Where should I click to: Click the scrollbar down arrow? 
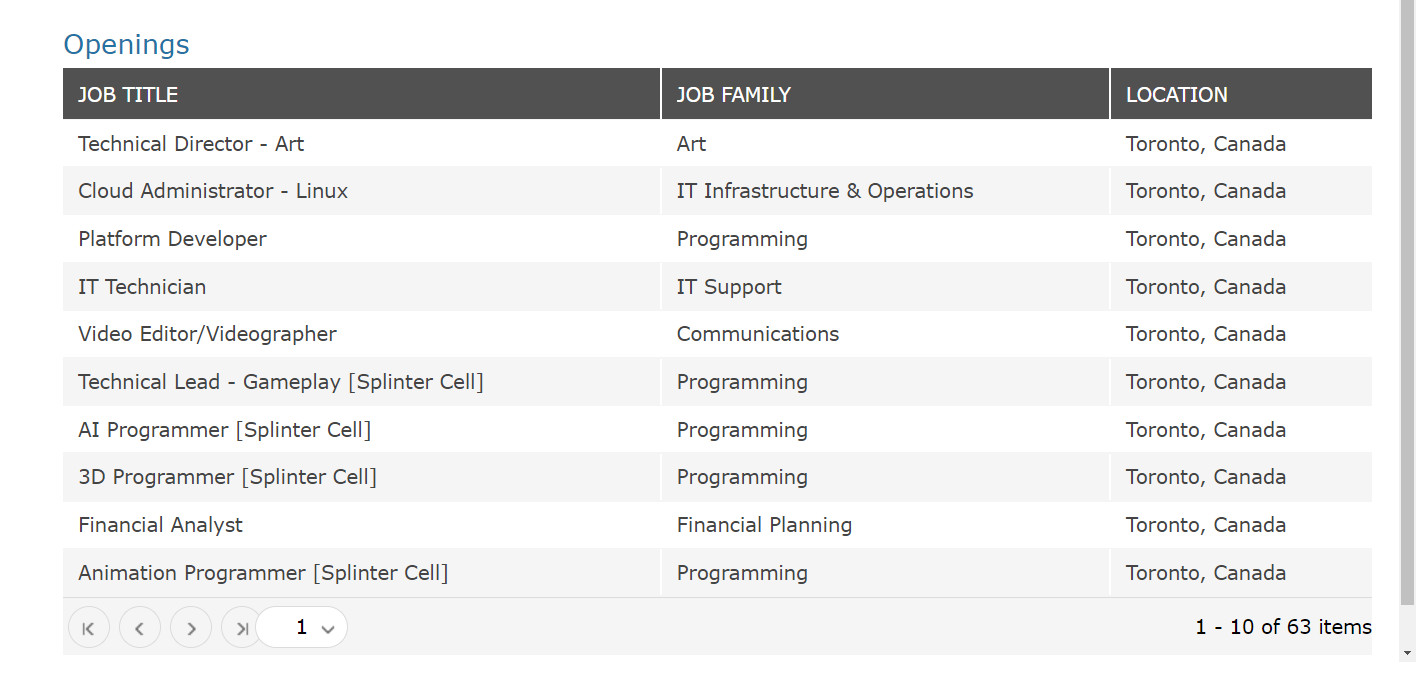pyautogui.click(x=1408, y=653)
